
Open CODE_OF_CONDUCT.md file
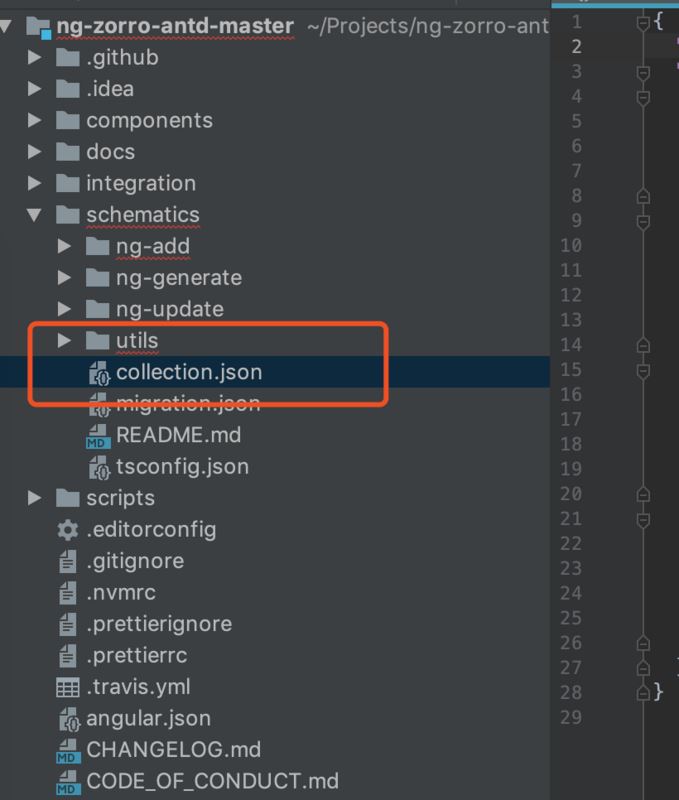pos(212,781)
